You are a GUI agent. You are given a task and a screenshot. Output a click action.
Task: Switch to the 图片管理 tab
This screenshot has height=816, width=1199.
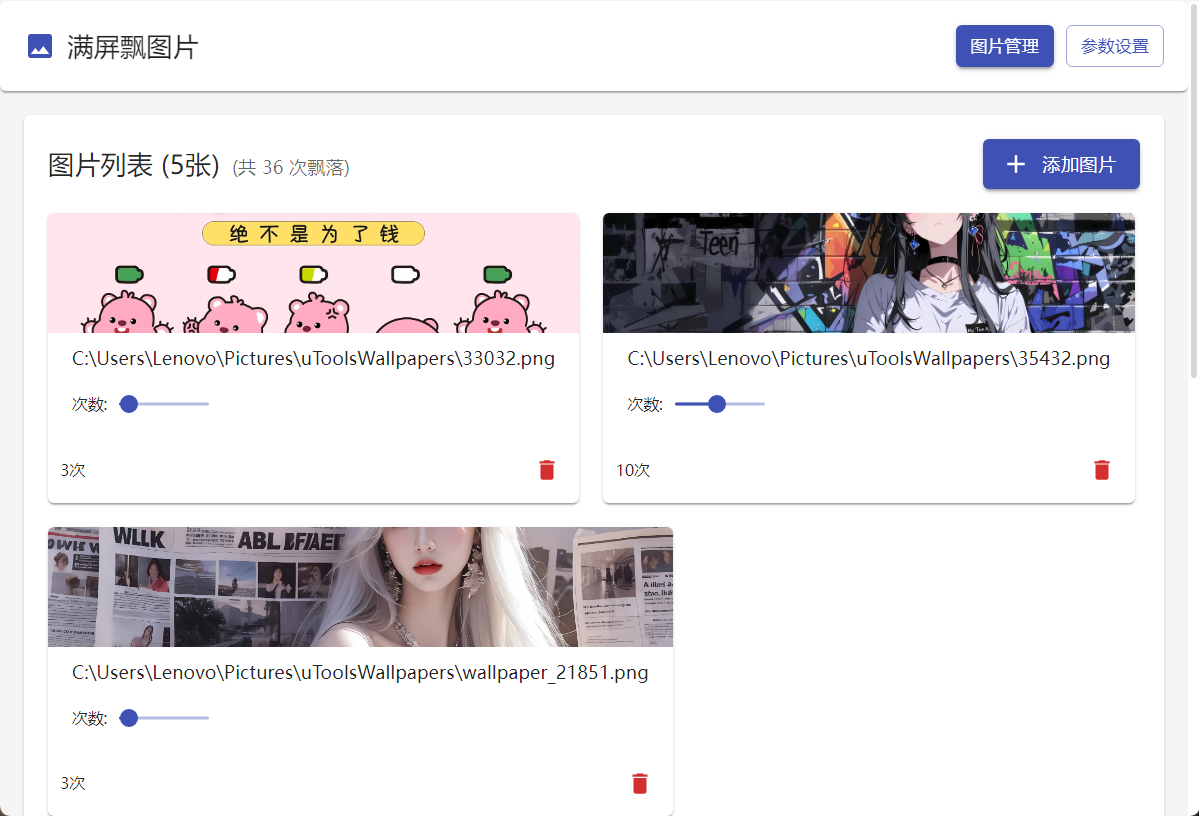[x=1004, y=46]
